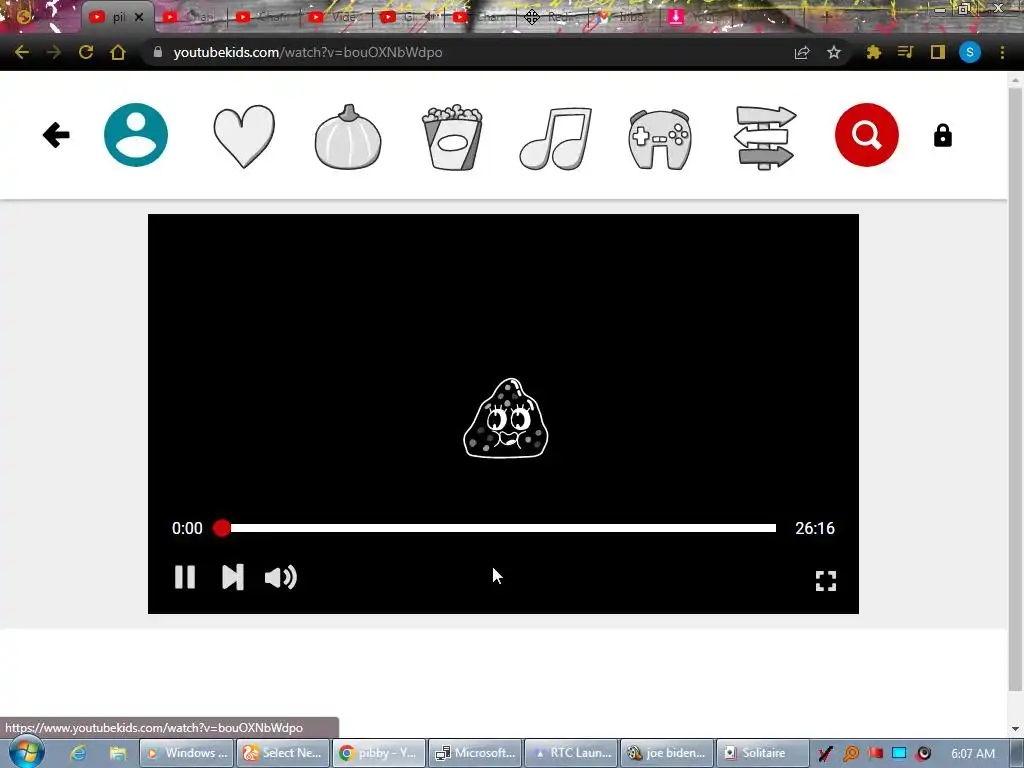Viewport: 1024px width, 768px height.
Task: Share this page from the address bar
Action: 802,52
